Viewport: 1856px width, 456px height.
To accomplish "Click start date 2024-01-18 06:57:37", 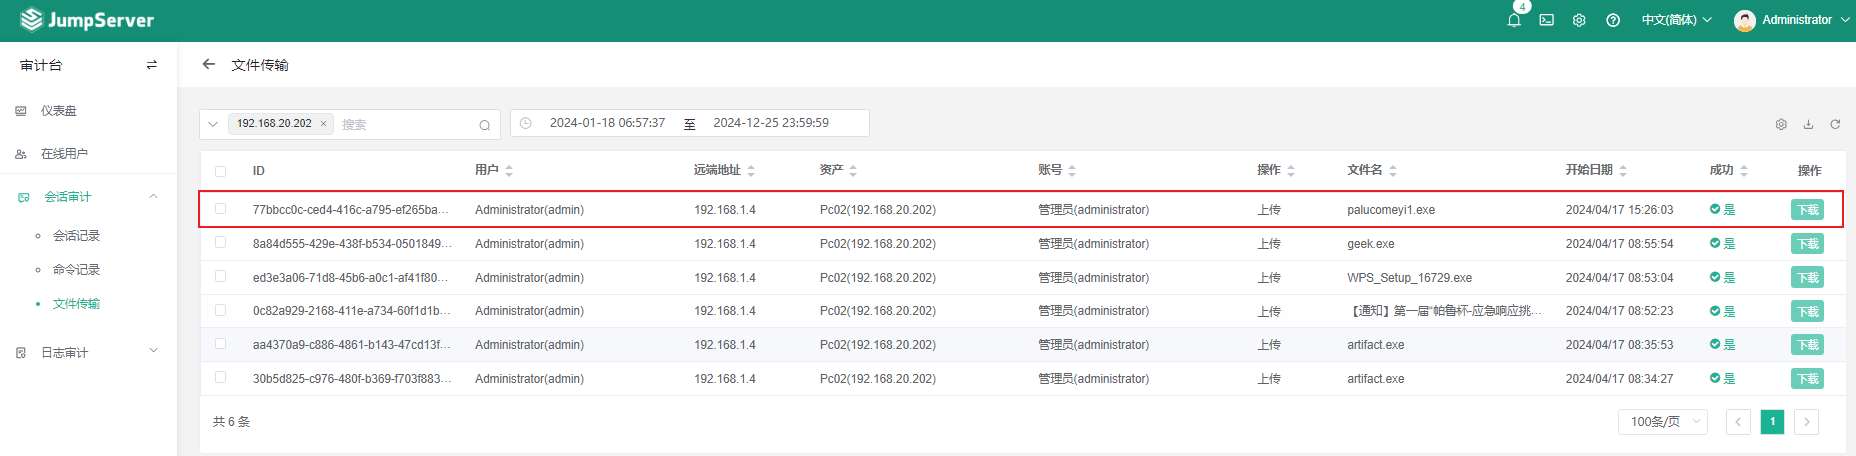I will coord(607,123).
